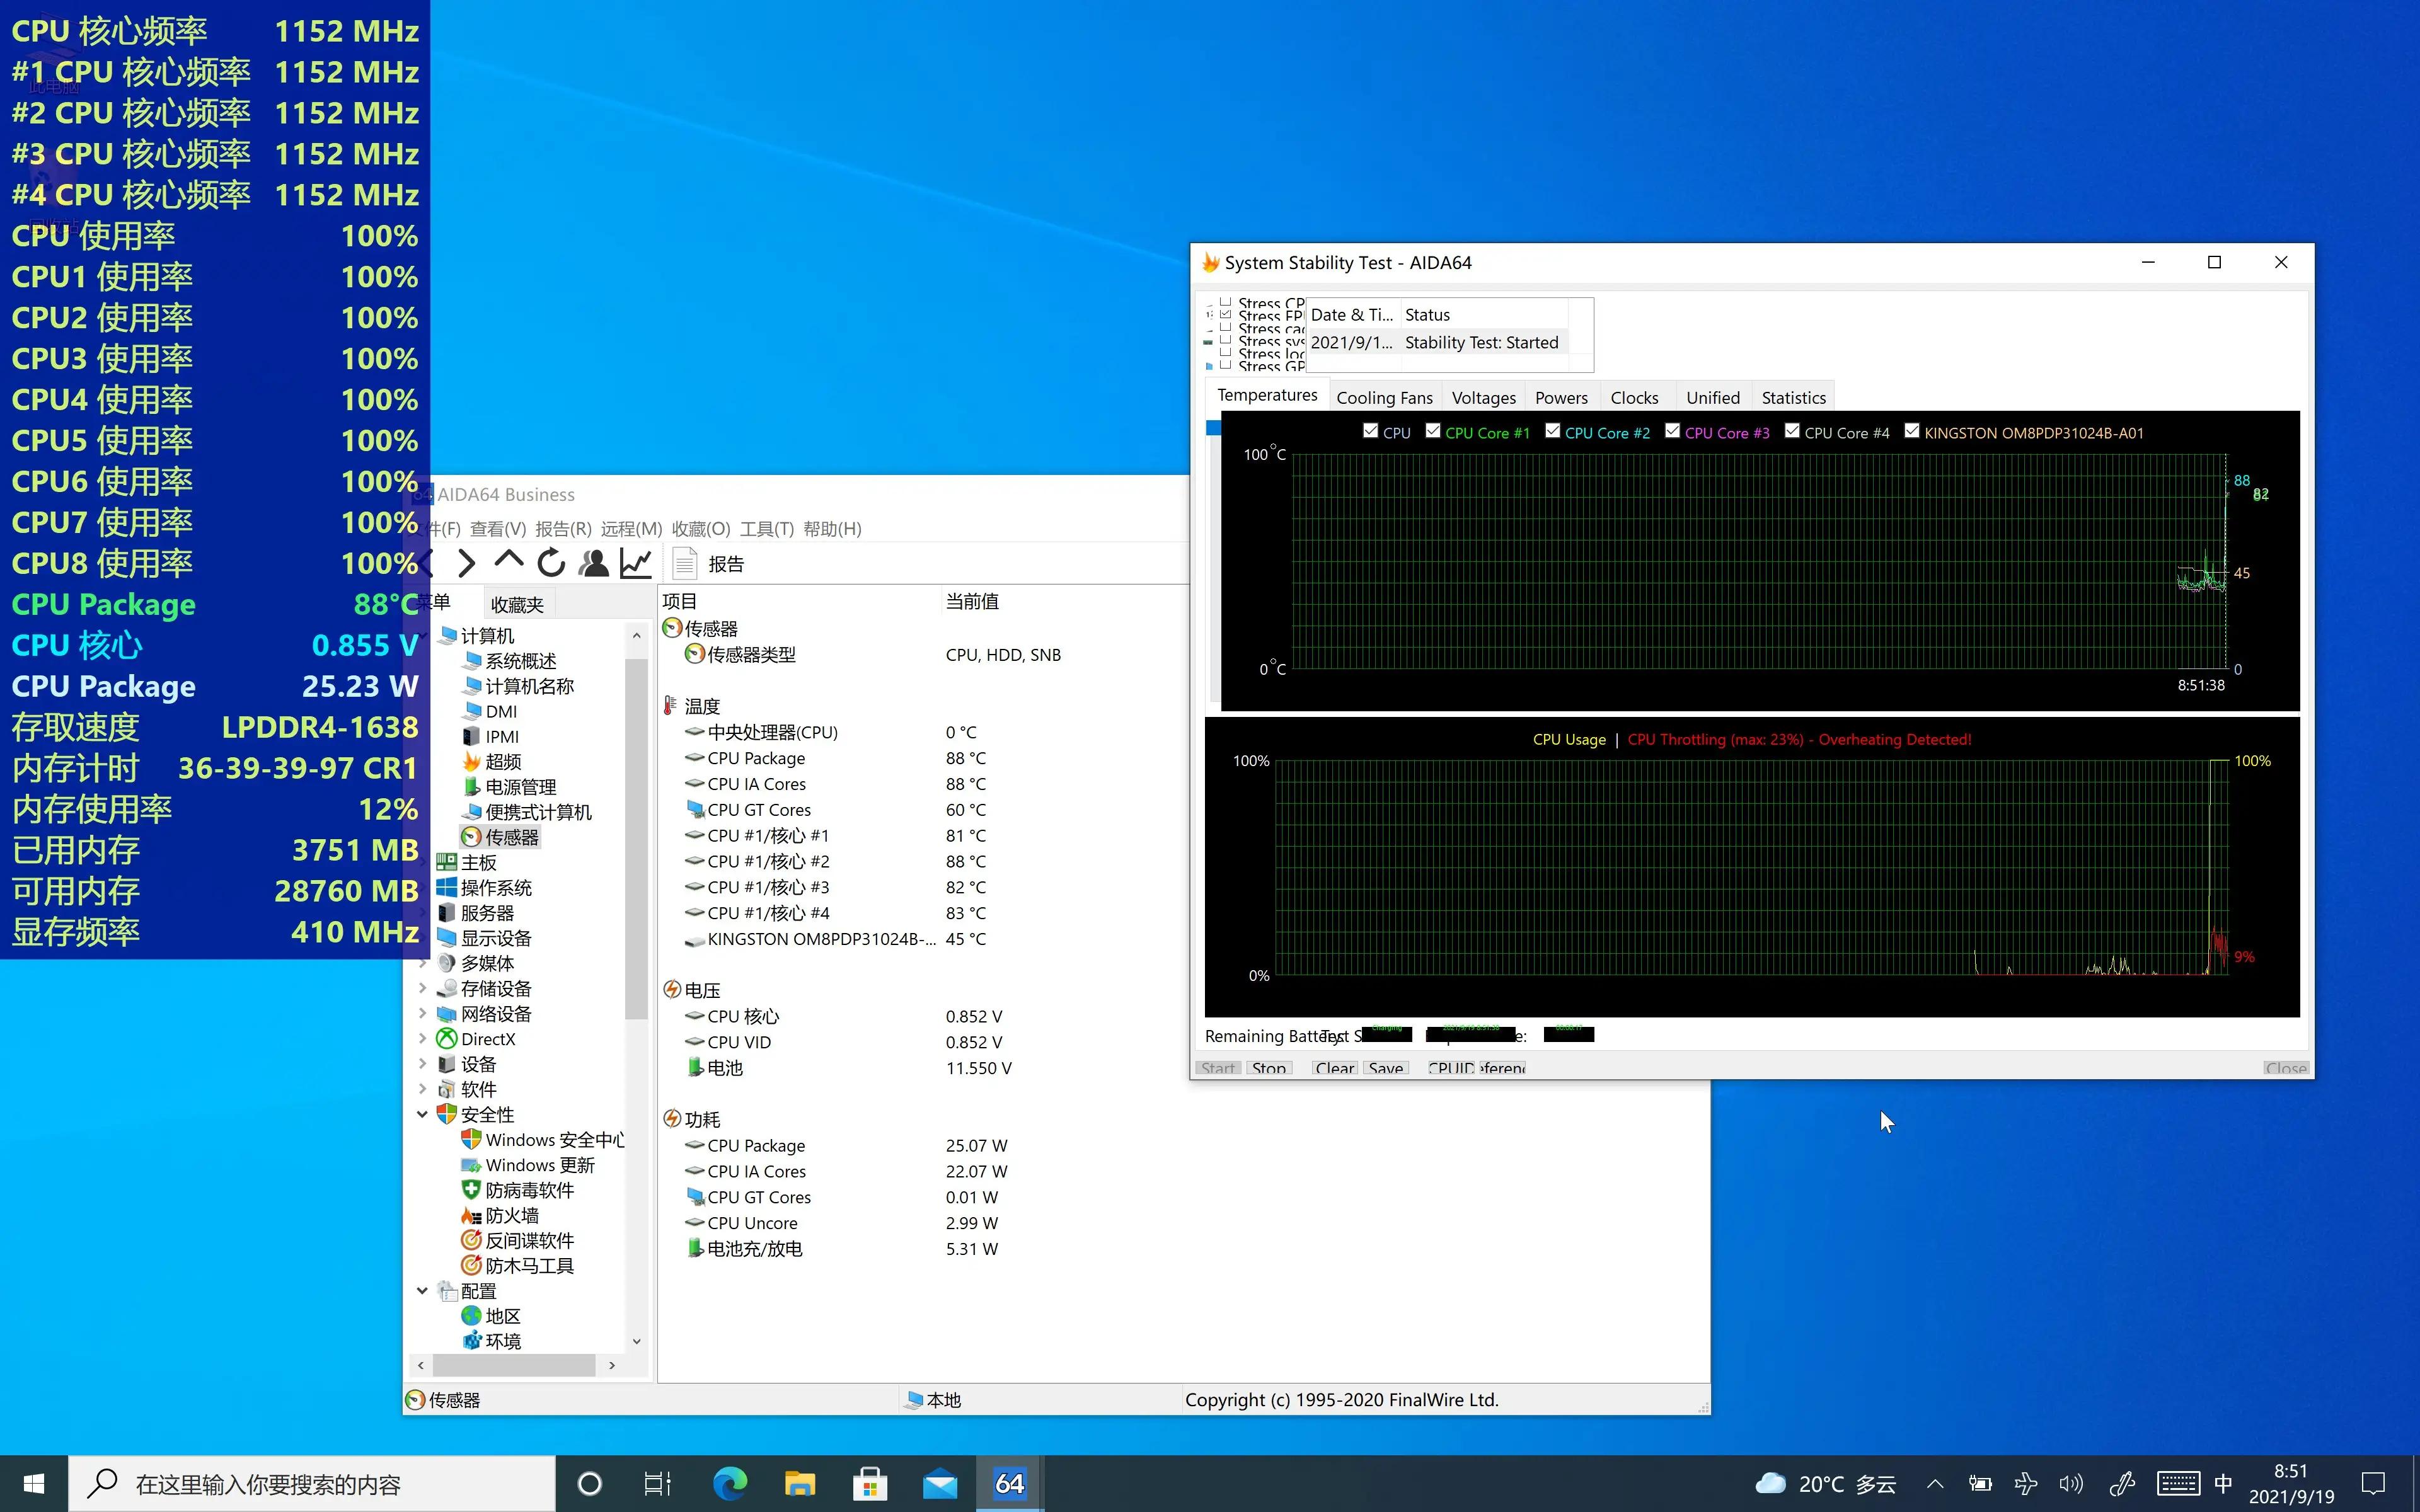Click the tree panel horizontal scrollbar
The width and height of the screenshot is (2420, 1512).
[x=514, y=1365]
